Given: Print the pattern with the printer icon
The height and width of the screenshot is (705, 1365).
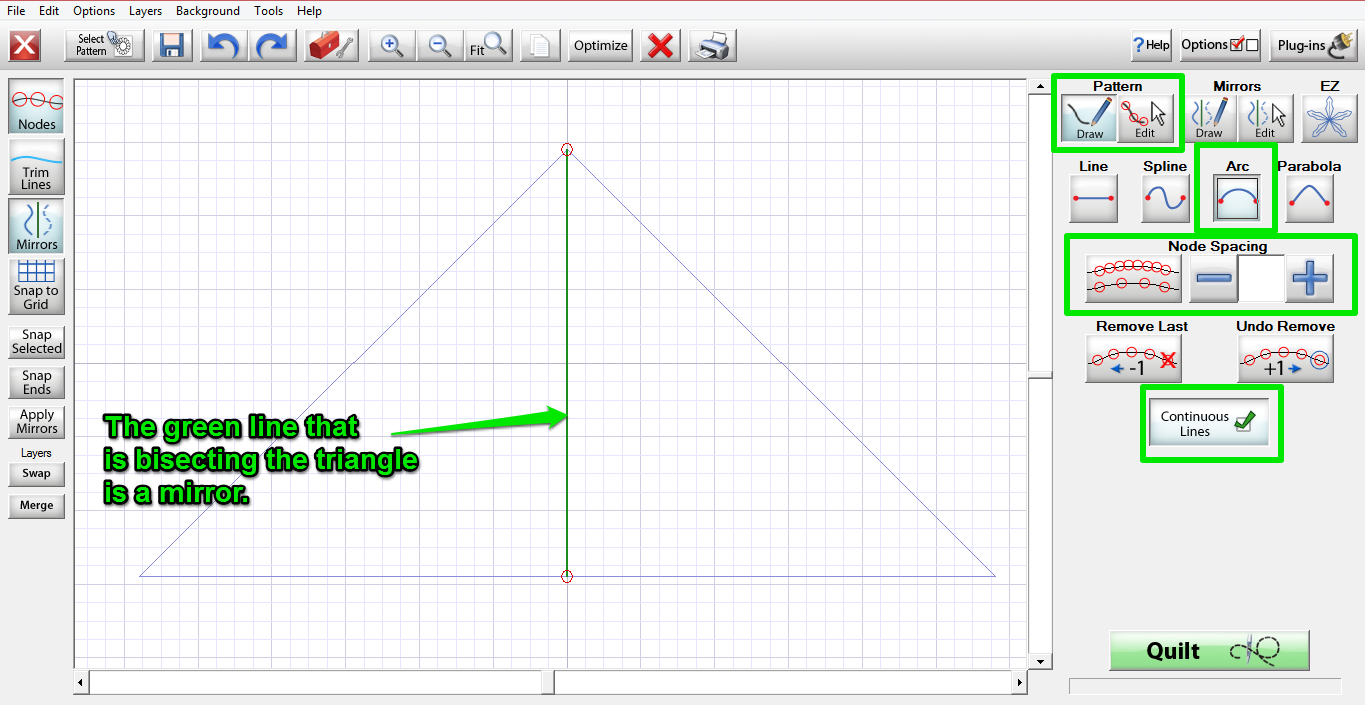Looking at the screenshot, I should pos(713,45).
